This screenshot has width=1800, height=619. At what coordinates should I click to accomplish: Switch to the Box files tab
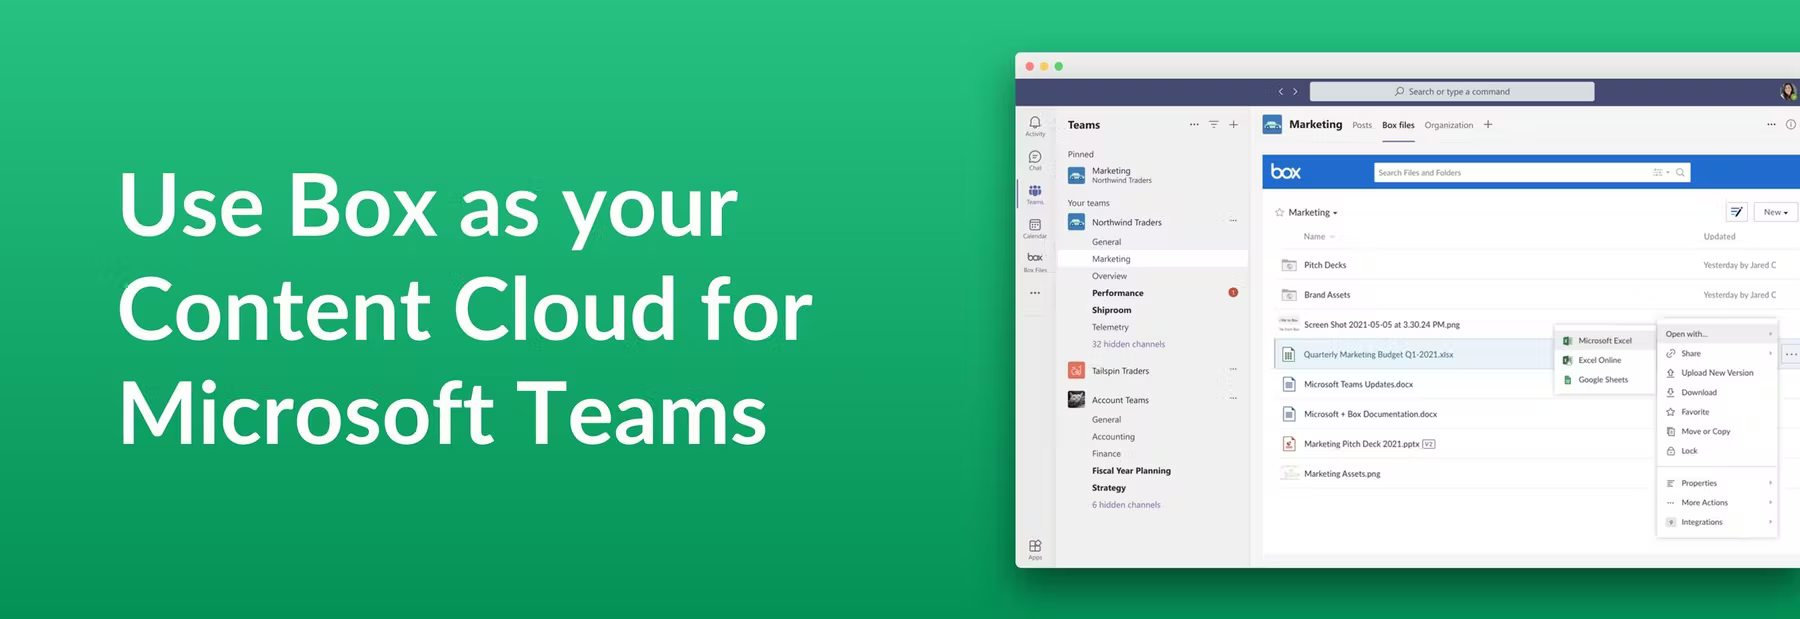(1398, 125)
